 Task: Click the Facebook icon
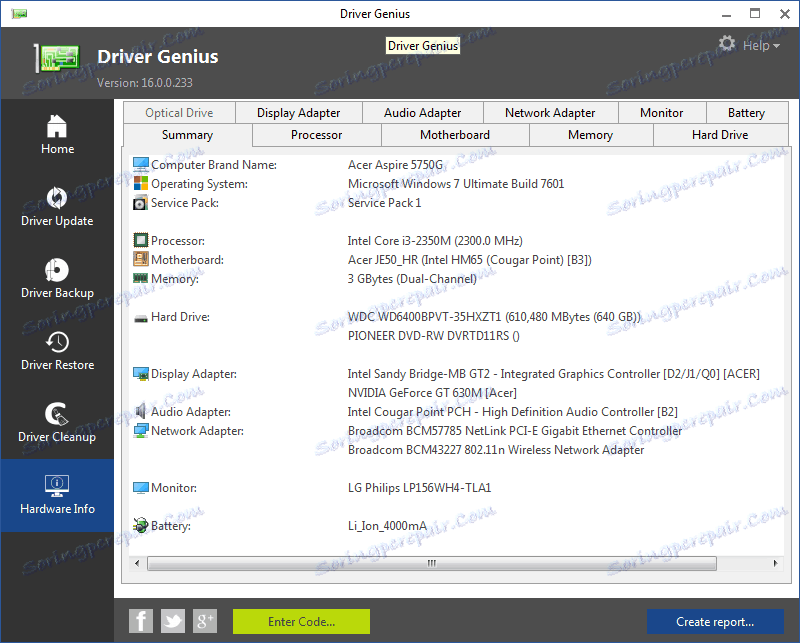pyautogui.click(x=141, y=621)
